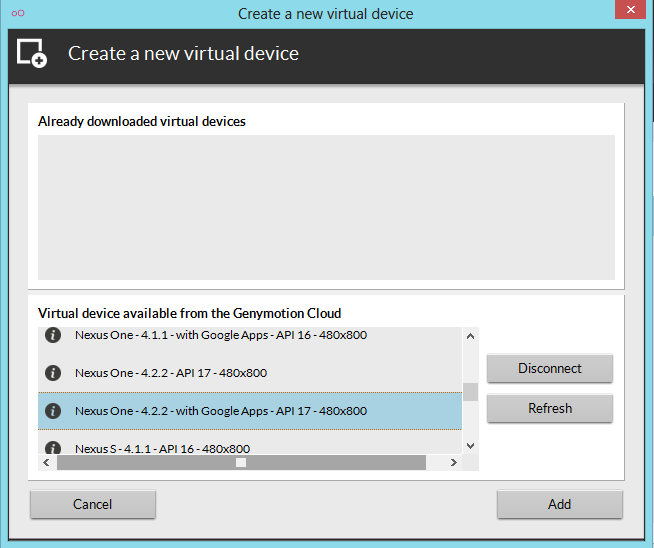This screenshot has width=654, height=548.
Task: Click the device list scroll down arrow
Action: [470, 446]
